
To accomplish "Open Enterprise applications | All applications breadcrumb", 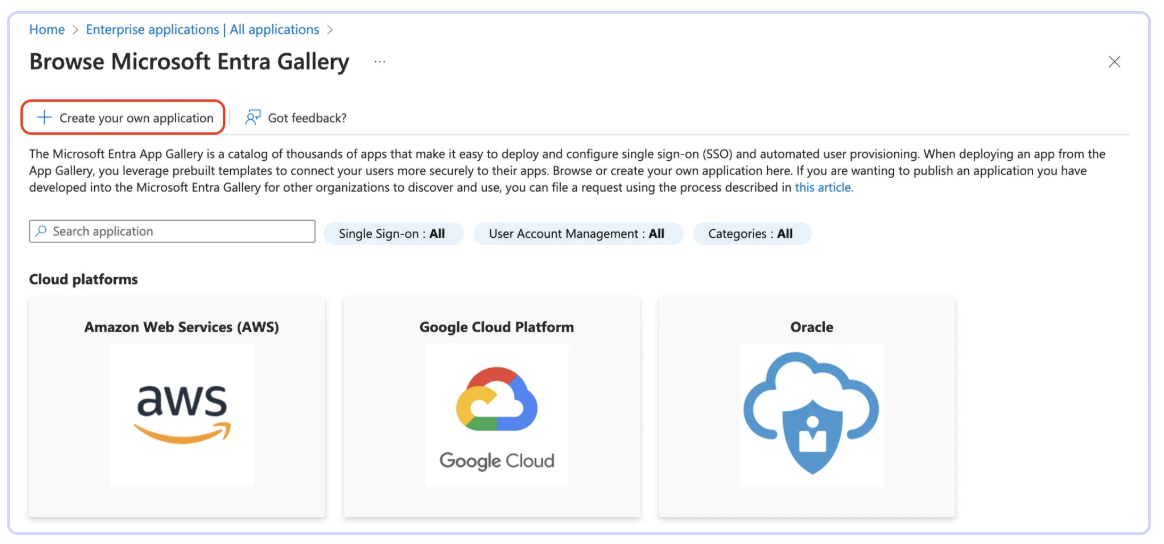I will click(203, 30).
